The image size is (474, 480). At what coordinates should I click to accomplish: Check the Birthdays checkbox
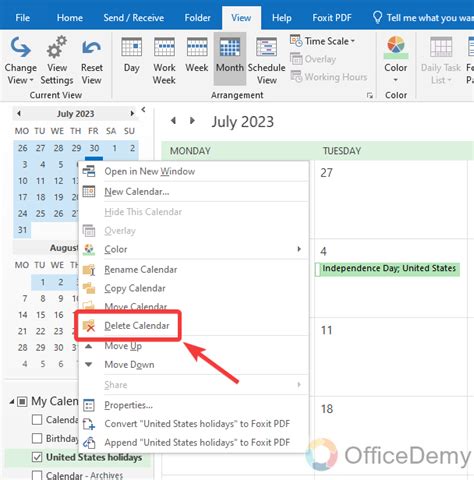(37, 438)
